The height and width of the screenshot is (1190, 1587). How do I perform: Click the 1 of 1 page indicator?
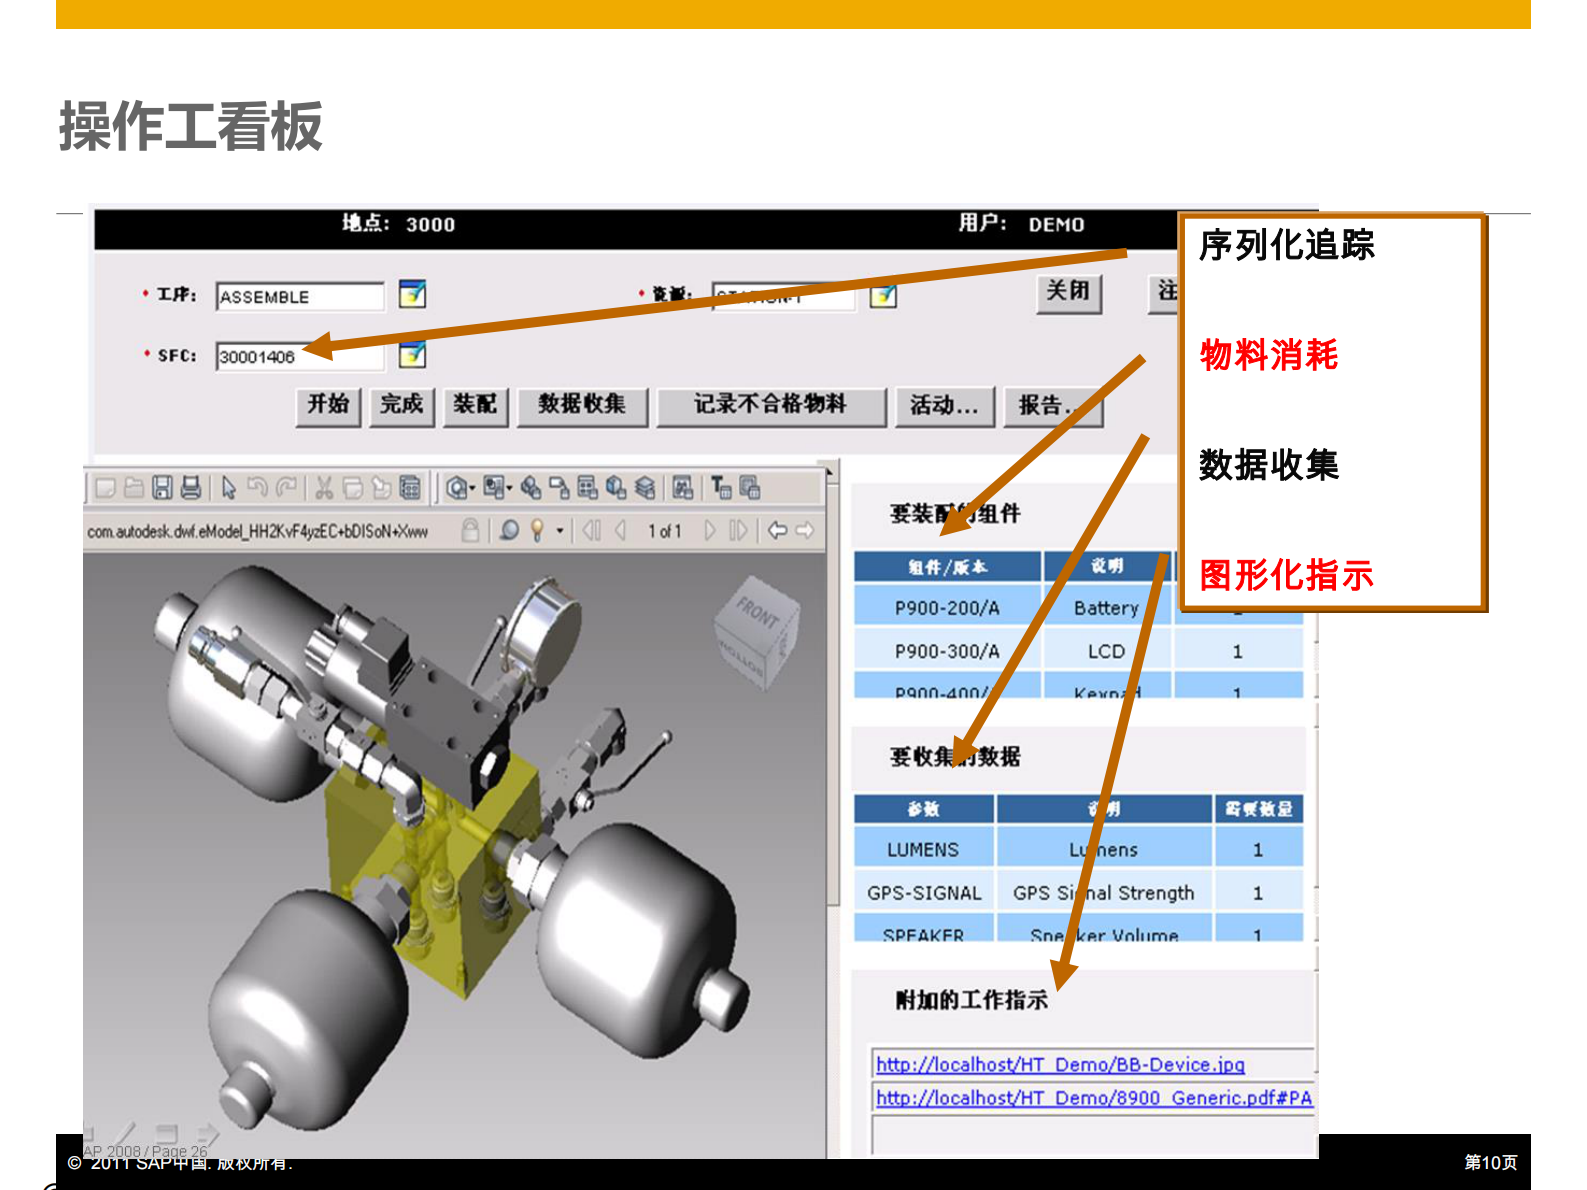pyautogui.click(x=664, y=531)
